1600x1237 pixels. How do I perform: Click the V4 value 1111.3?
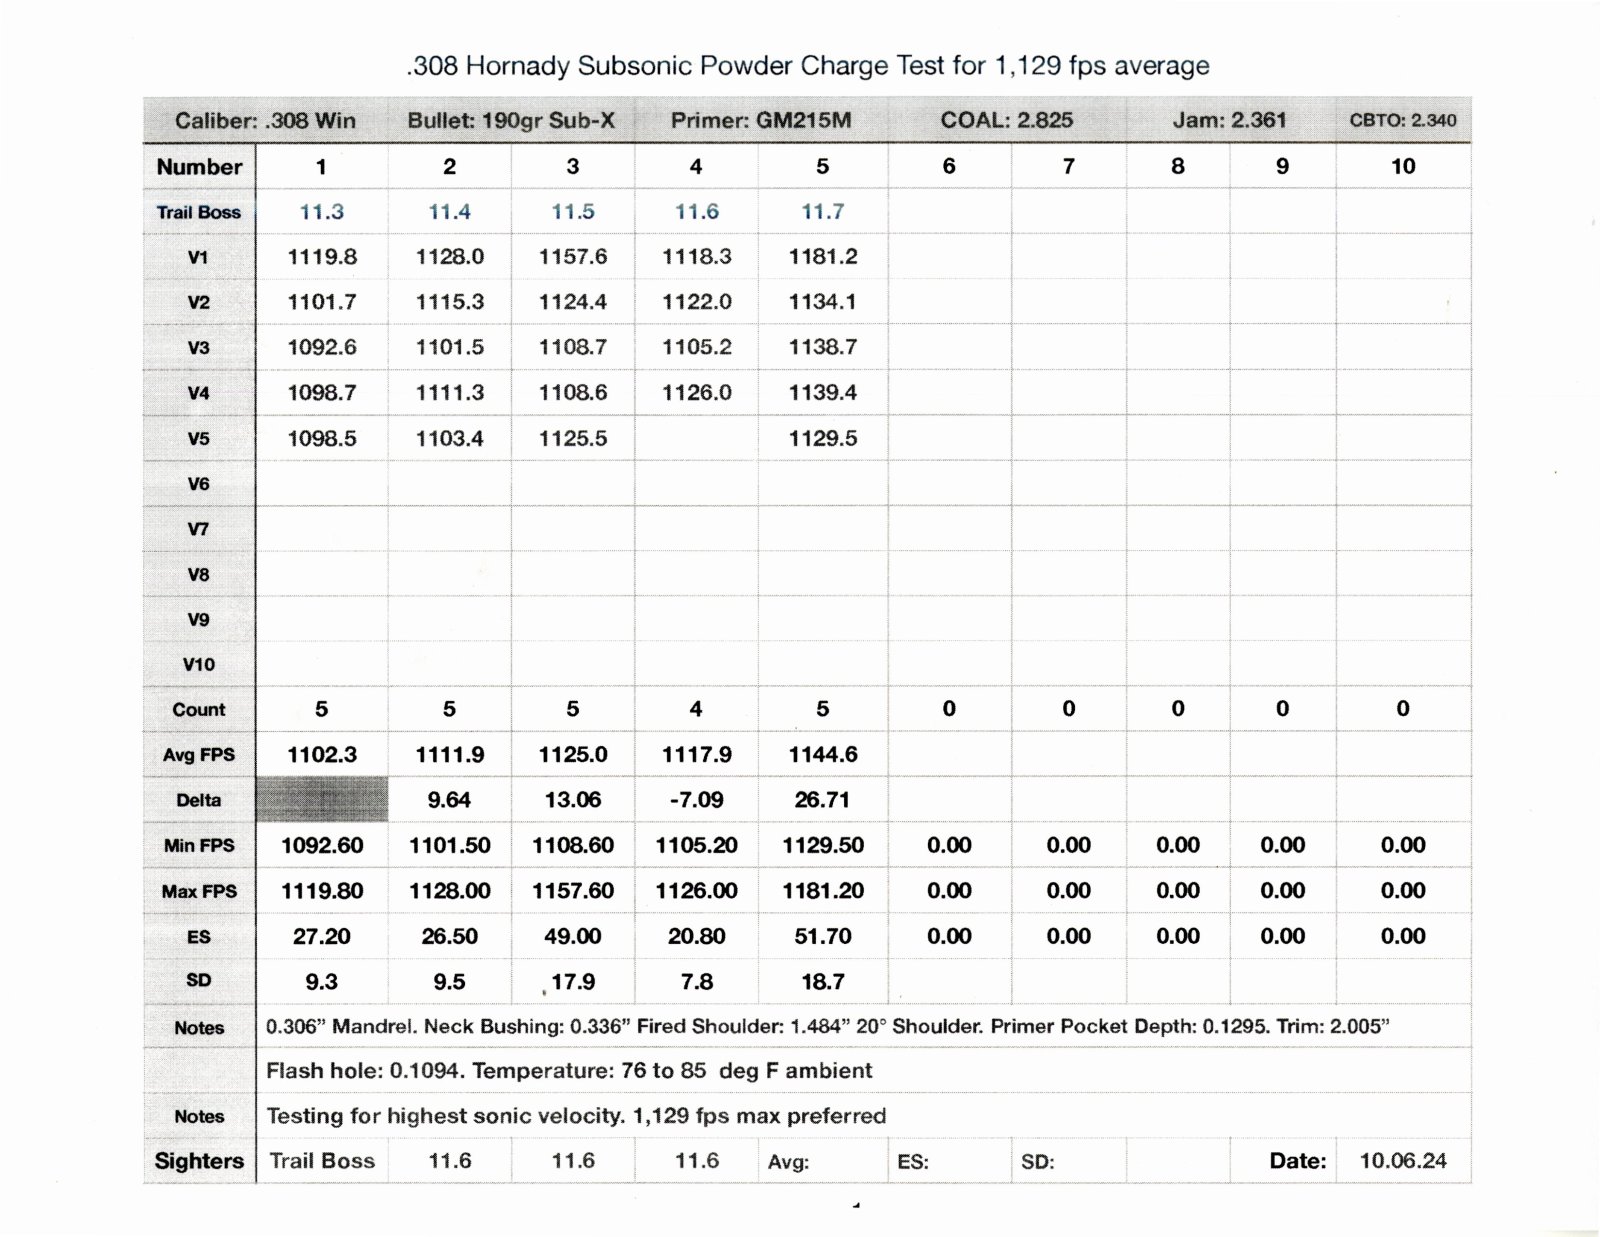pyautogui.click(x=450, y=393)
